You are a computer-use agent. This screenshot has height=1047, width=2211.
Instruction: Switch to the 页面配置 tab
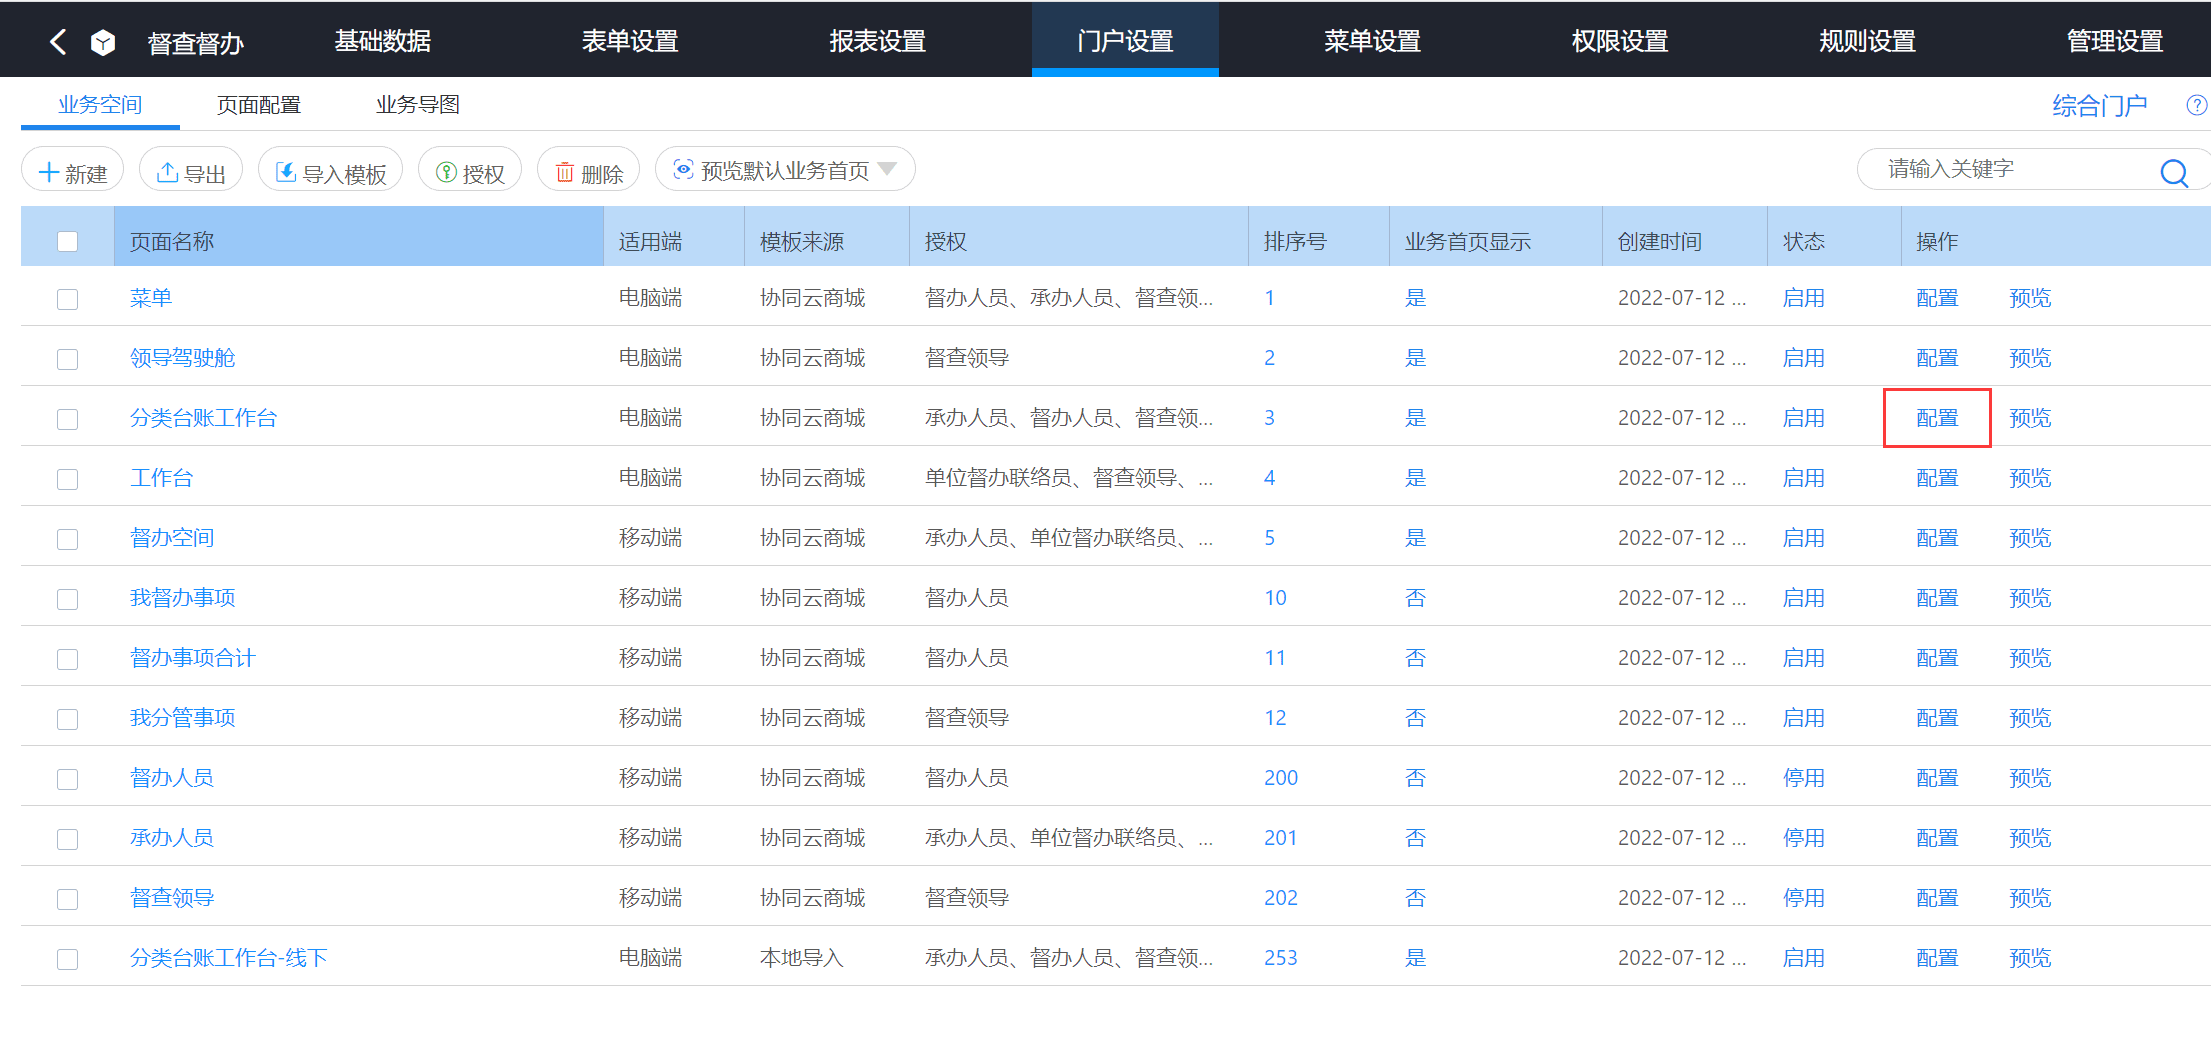(259, 105)
